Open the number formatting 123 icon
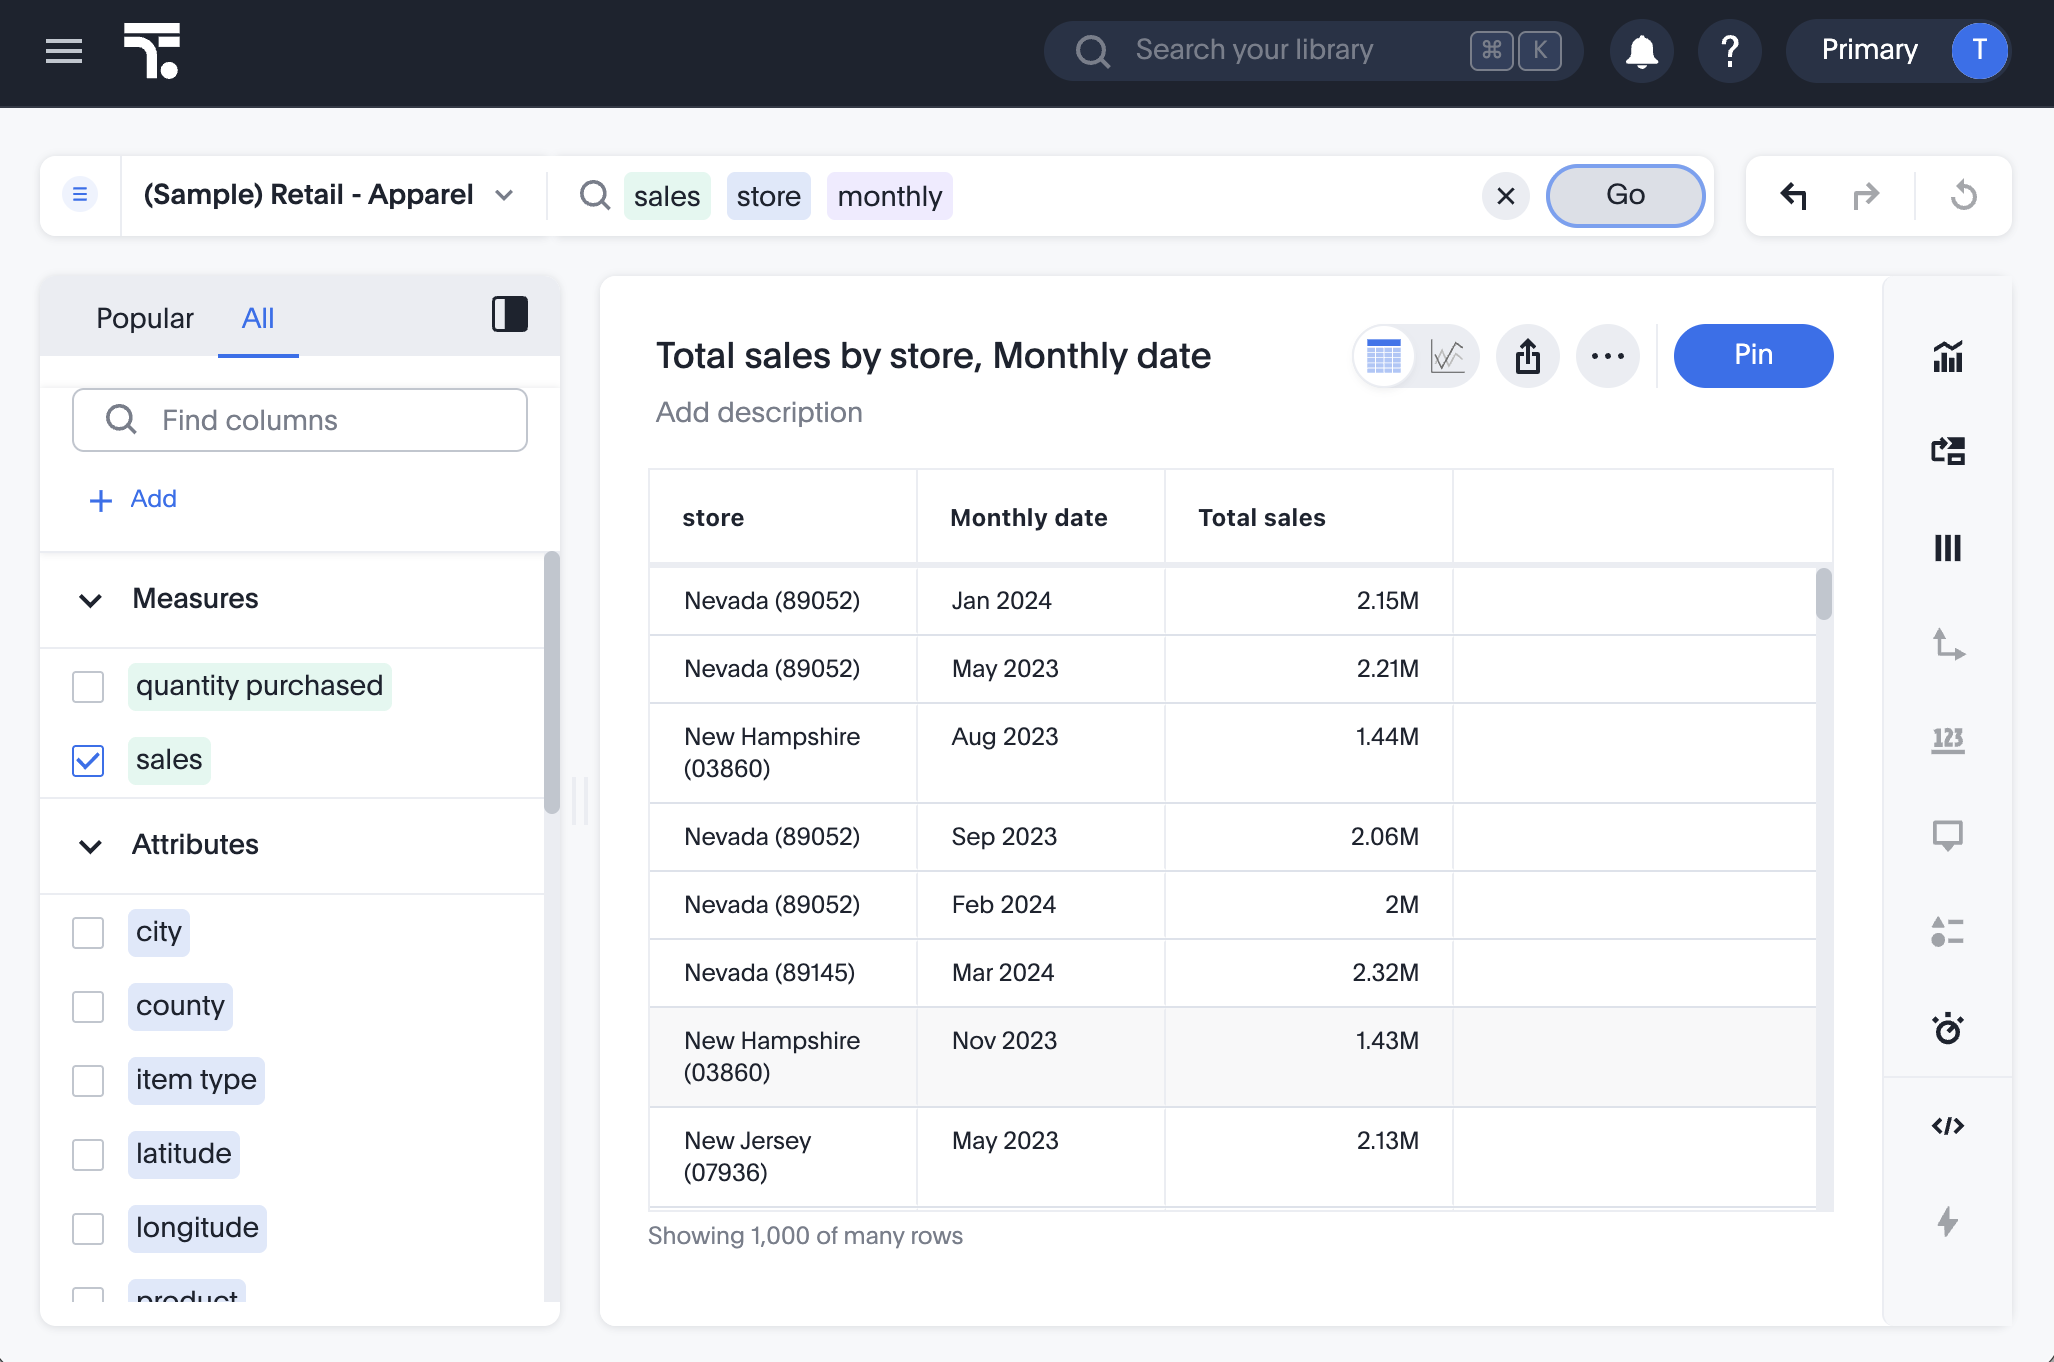 pyautogui.click(x=1948, y=741)
